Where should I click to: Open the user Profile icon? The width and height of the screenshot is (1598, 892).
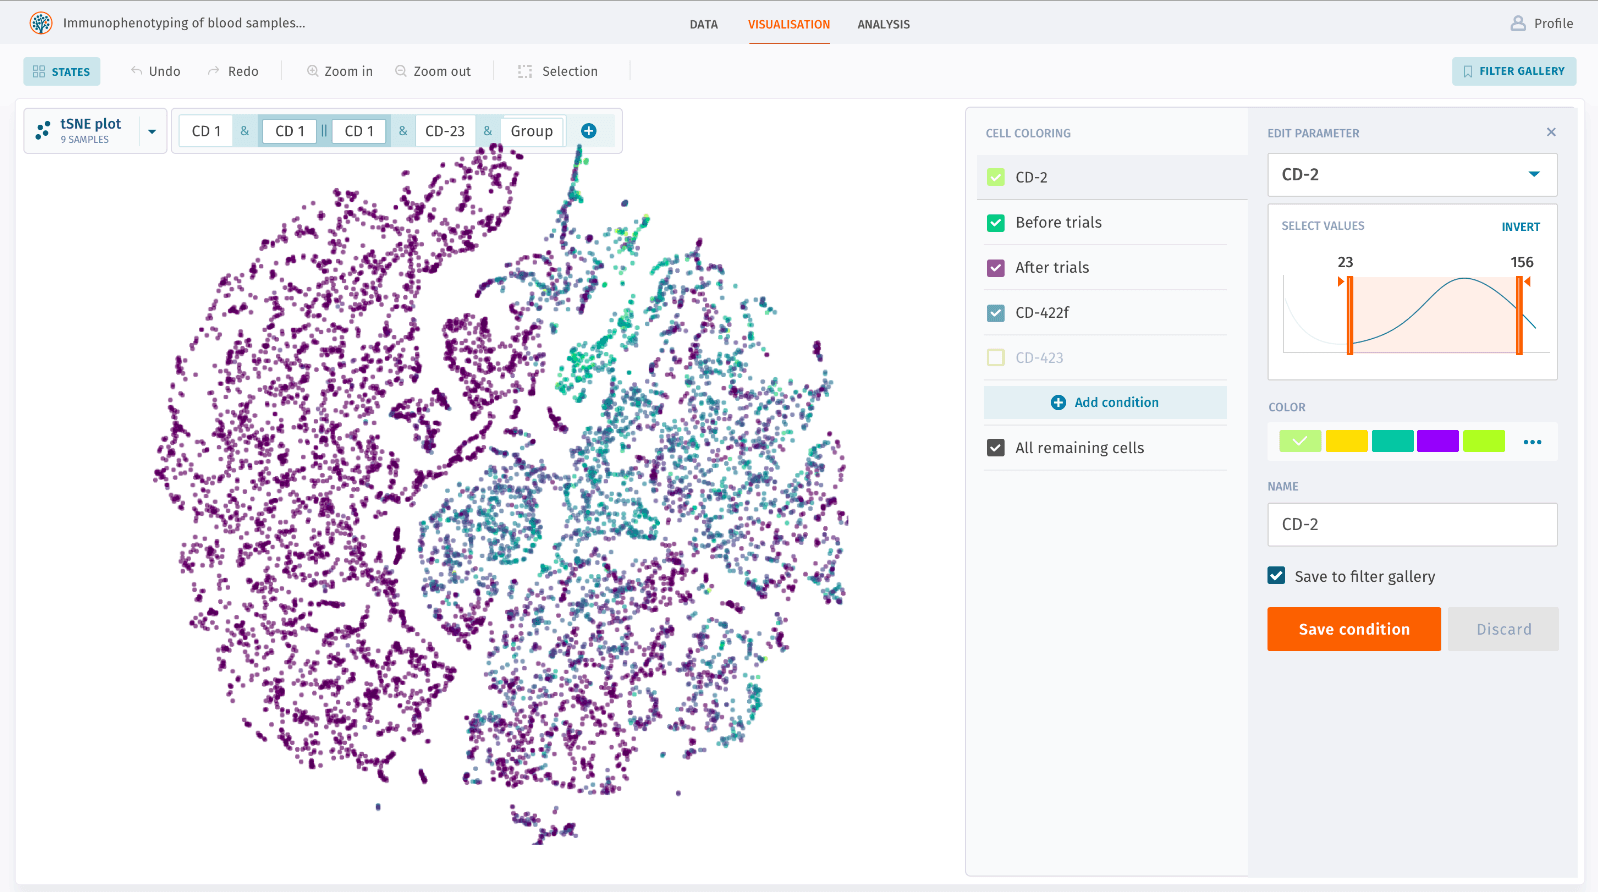[1518, 23]
